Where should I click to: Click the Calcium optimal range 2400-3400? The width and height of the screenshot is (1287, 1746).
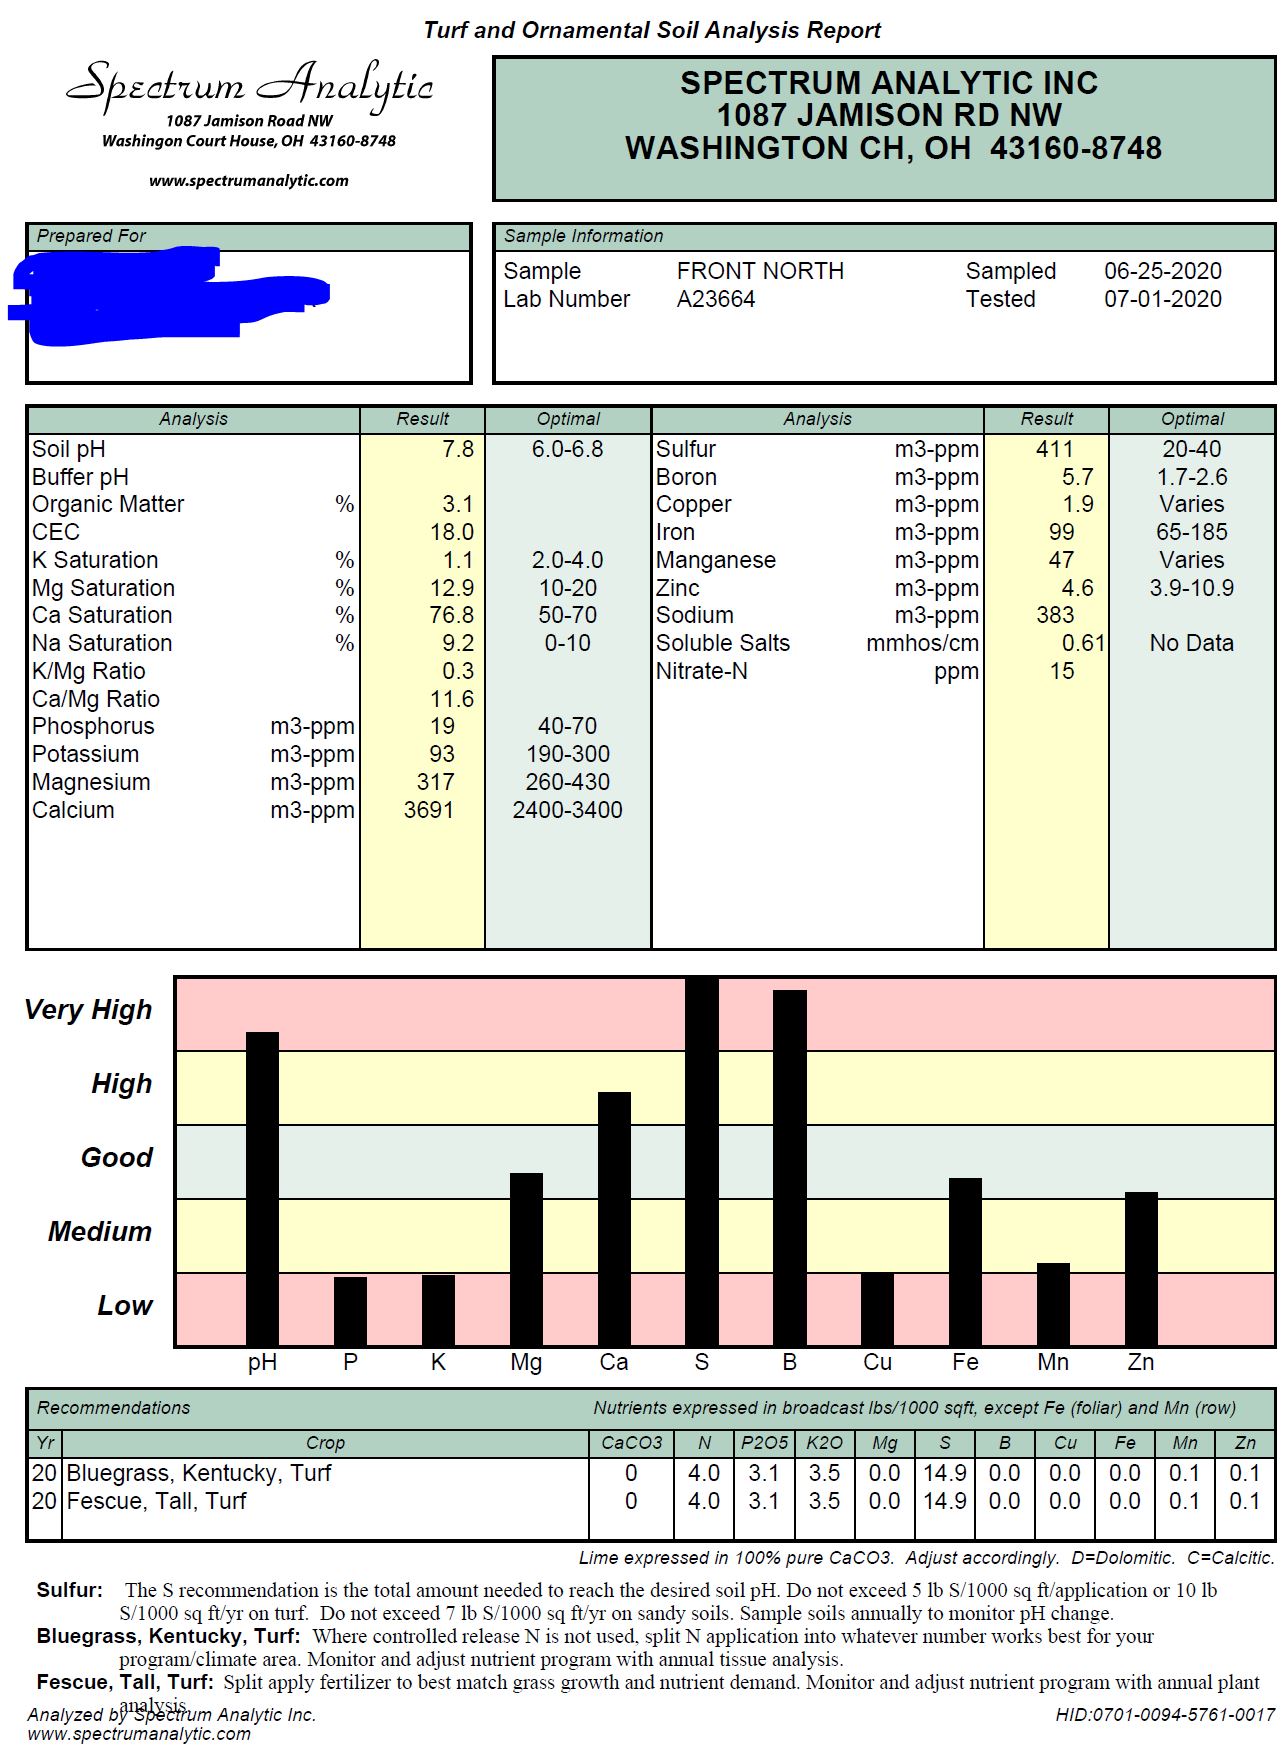tap(567, 810)
